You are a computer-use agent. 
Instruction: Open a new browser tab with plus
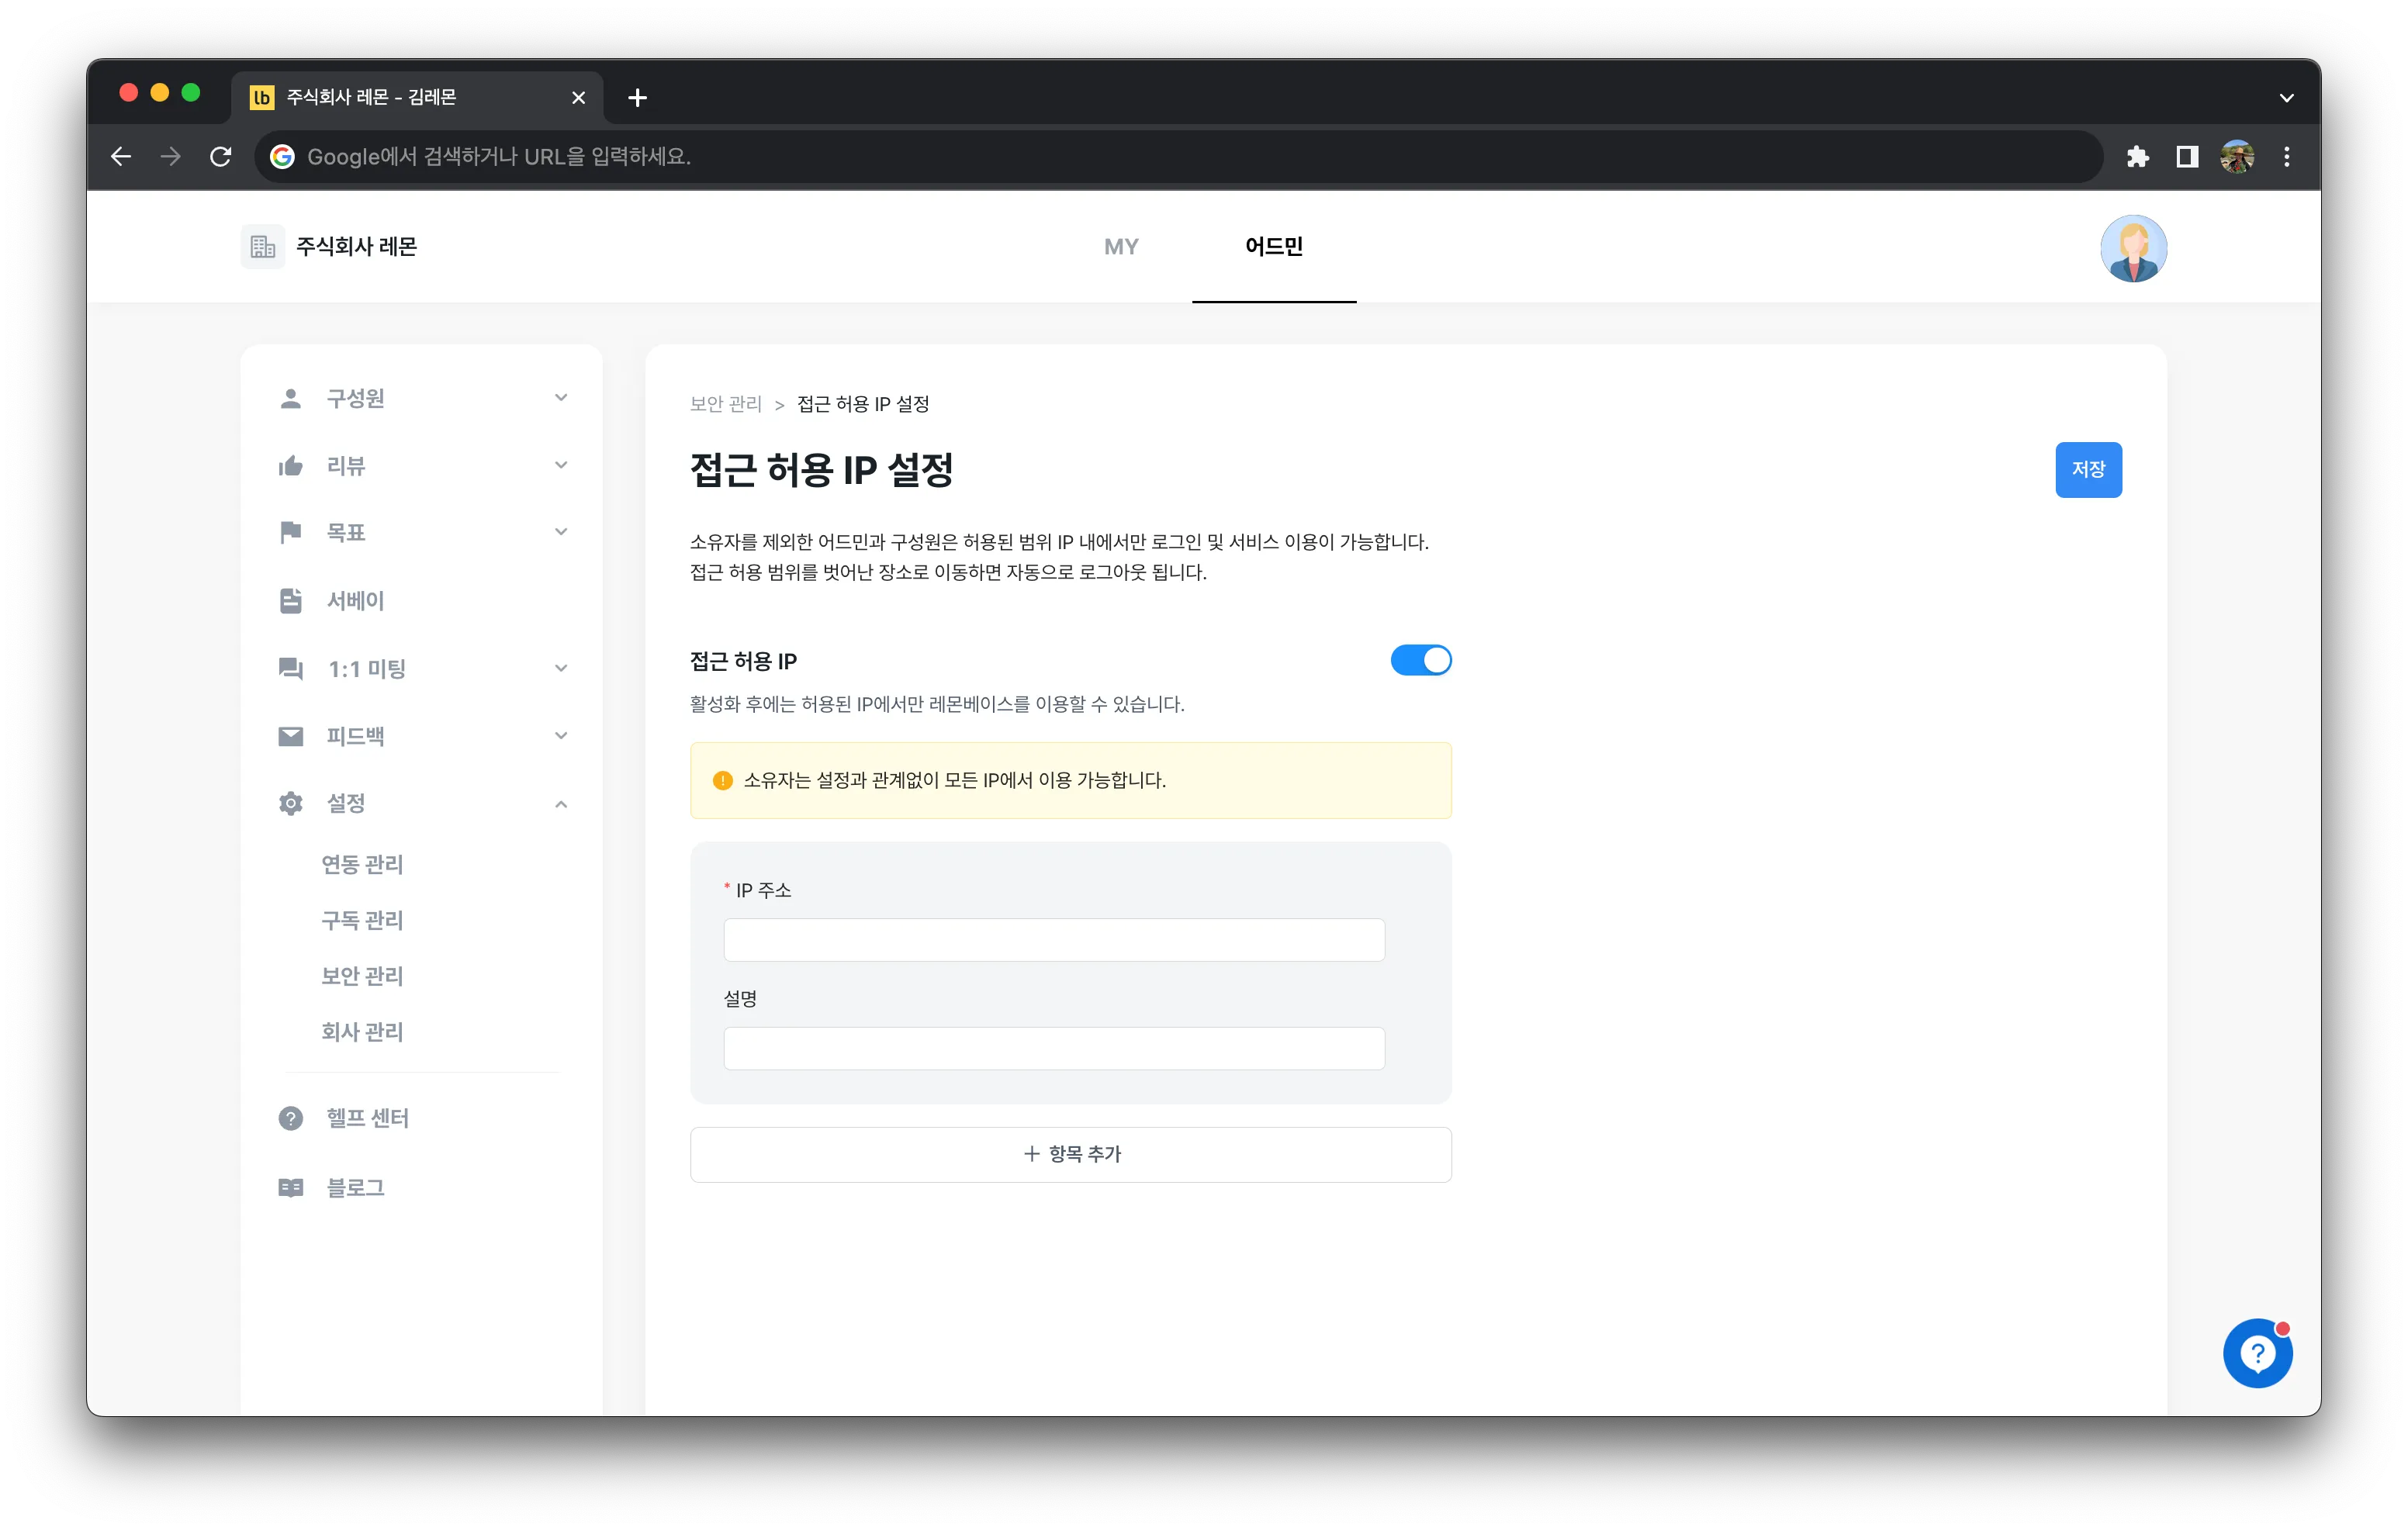(637, 97)
